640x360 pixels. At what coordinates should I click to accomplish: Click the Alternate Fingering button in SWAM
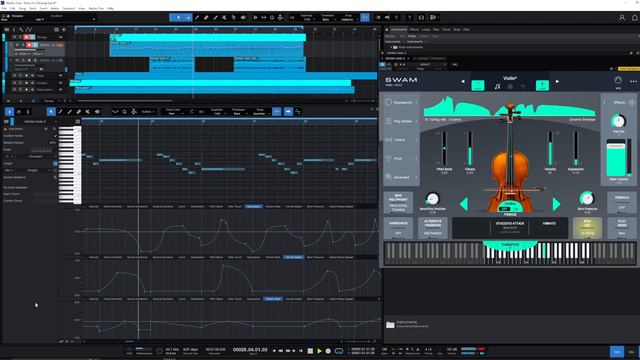pyautogui.click(x=432, y=228)
